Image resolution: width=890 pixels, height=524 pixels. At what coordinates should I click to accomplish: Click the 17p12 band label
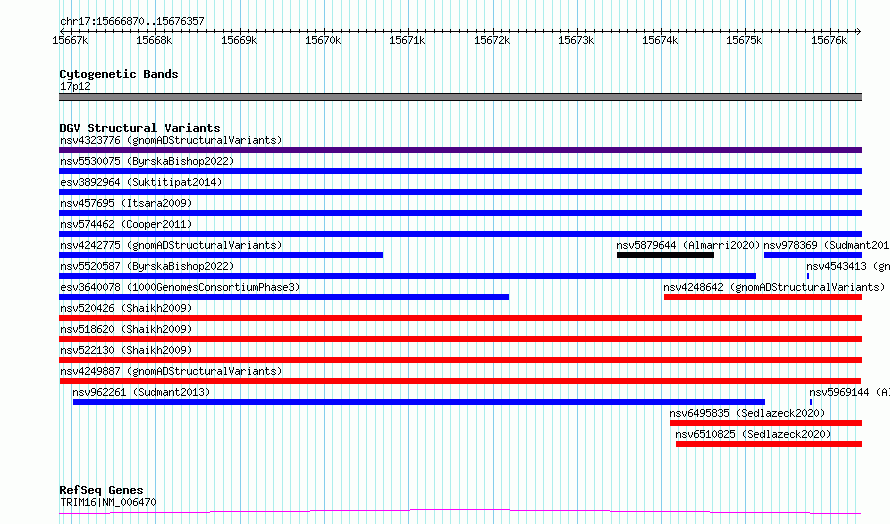pos(75,86)
